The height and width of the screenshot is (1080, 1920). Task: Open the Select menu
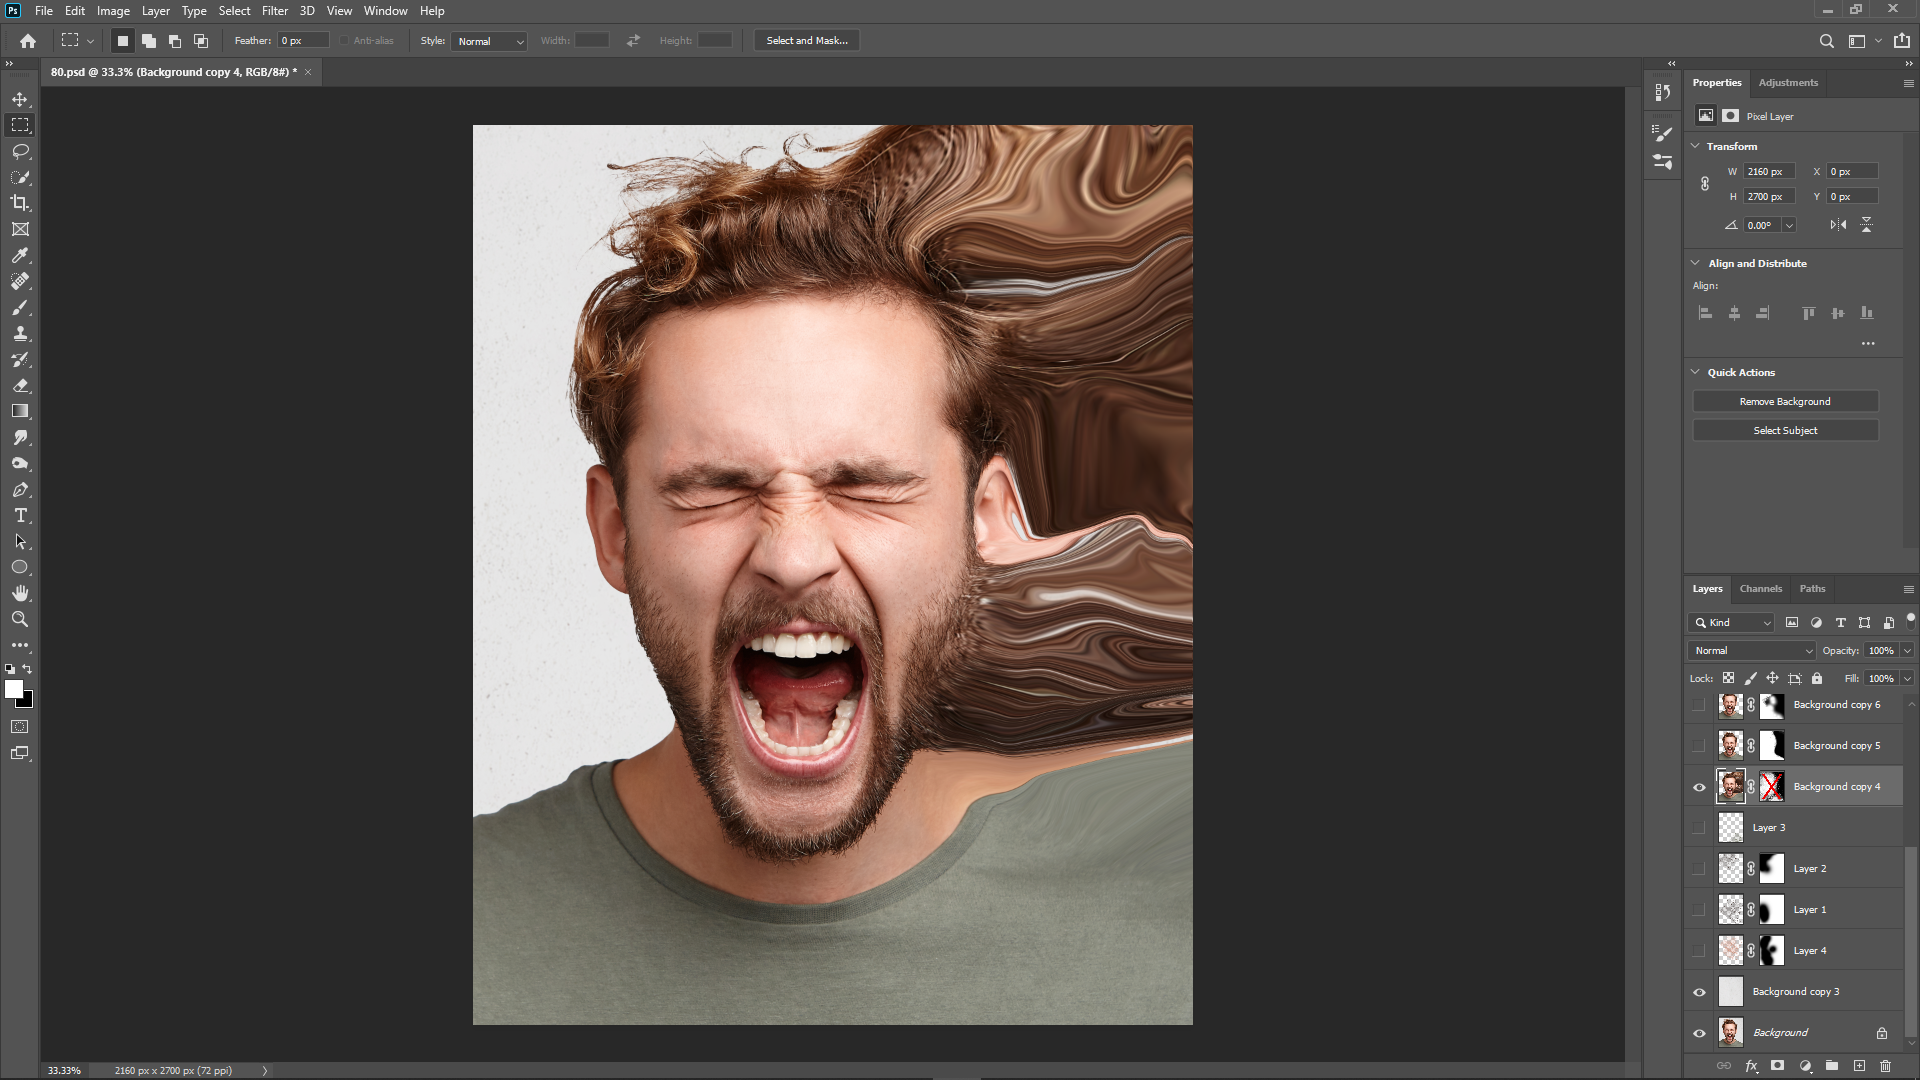[x=234, y=11]
